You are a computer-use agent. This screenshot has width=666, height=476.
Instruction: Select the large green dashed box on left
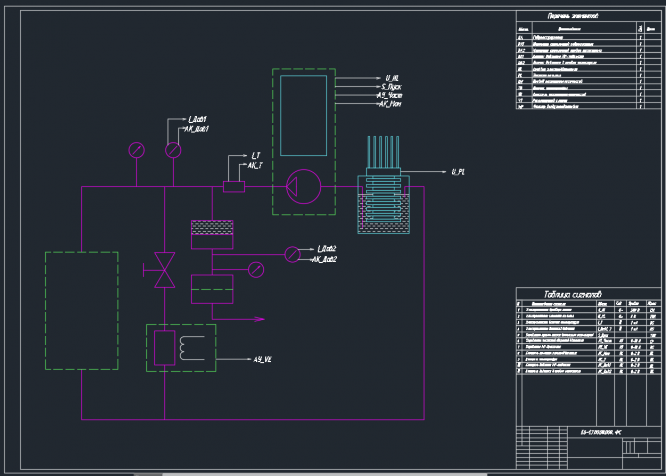point(81,311)
